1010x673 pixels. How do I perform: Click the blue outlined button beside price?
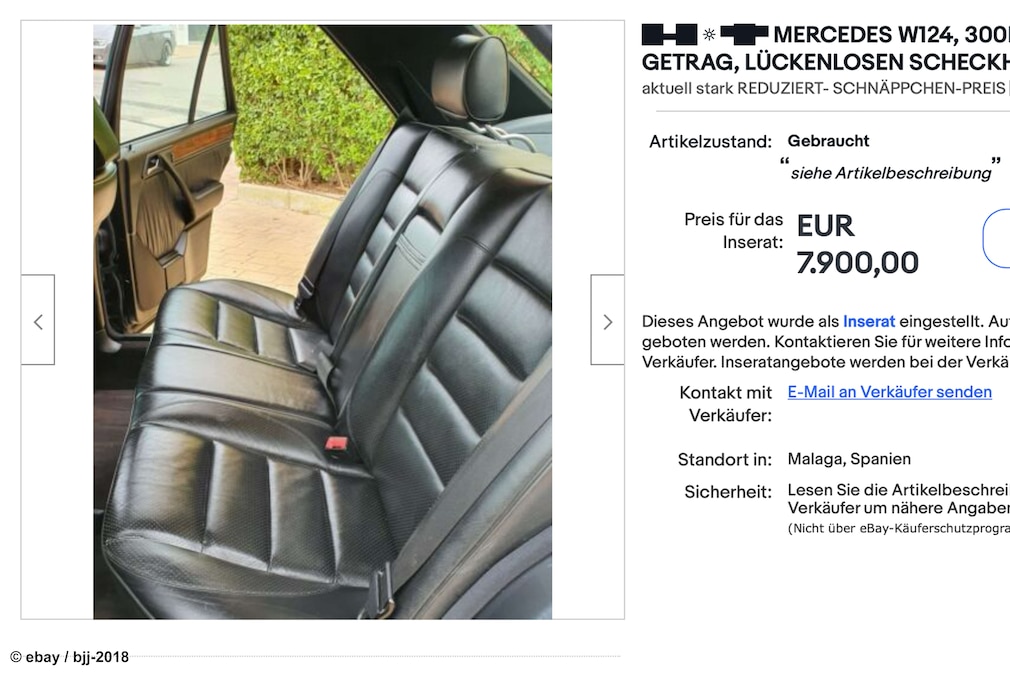(x=996, y=238)
